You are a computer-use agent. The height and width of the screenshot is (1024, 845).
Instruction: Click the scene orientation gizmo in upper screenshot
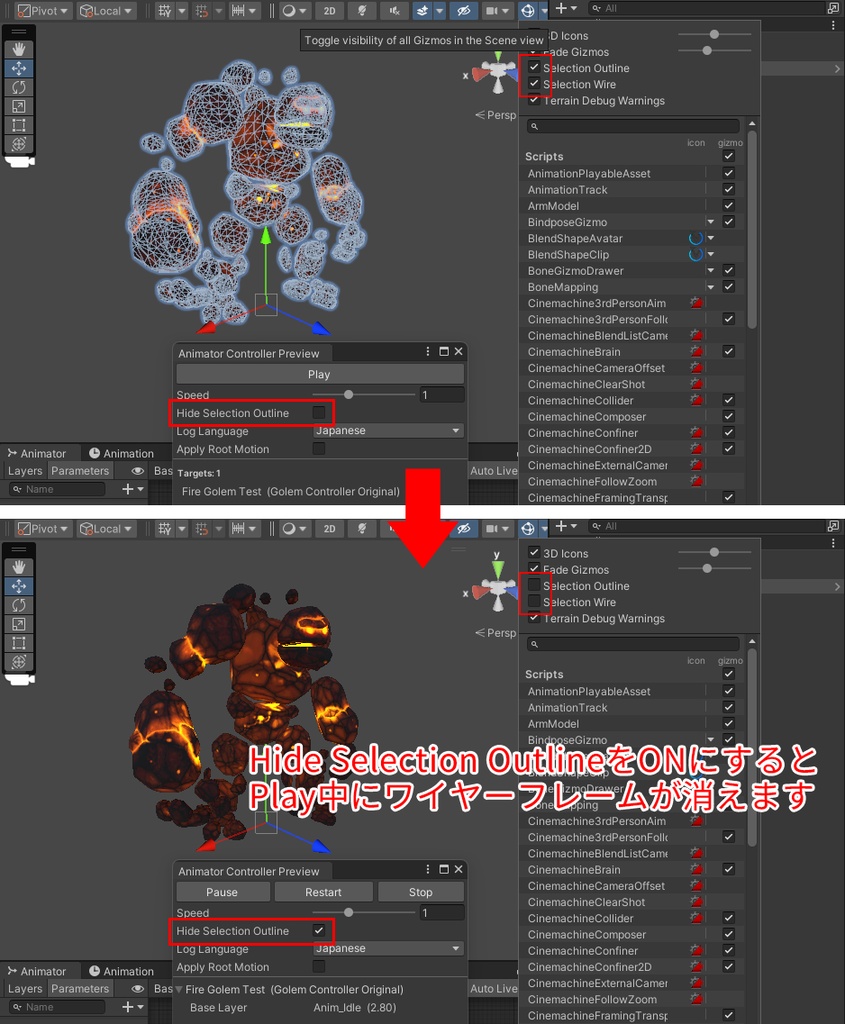(x=497, y=73)
